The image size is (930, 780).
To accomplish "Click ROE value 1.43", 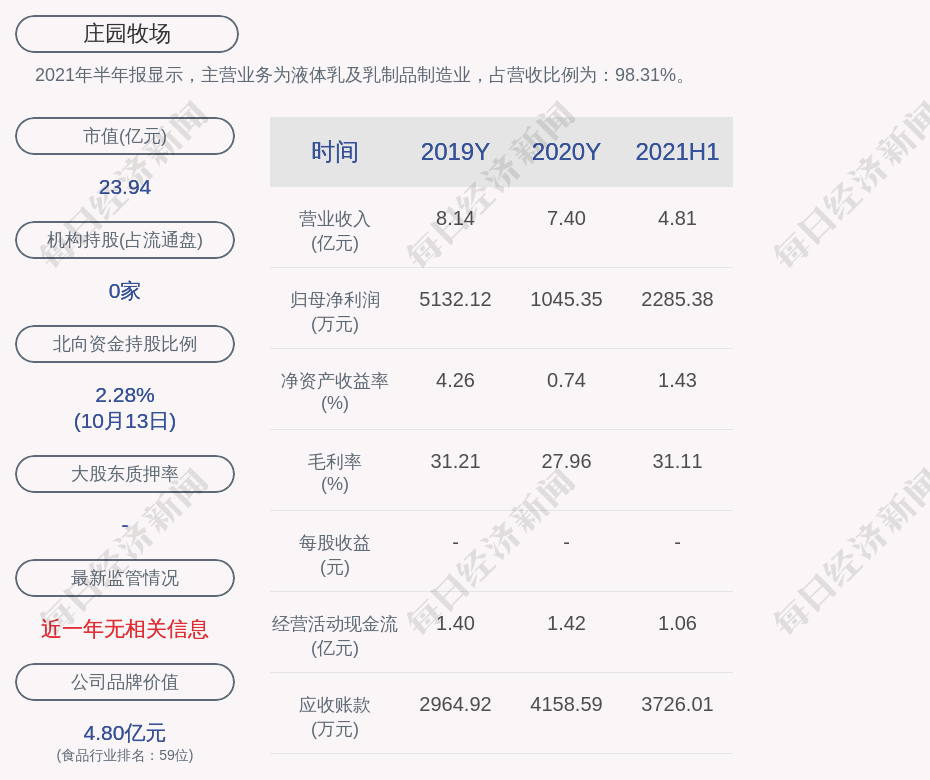I will point(677,380).
